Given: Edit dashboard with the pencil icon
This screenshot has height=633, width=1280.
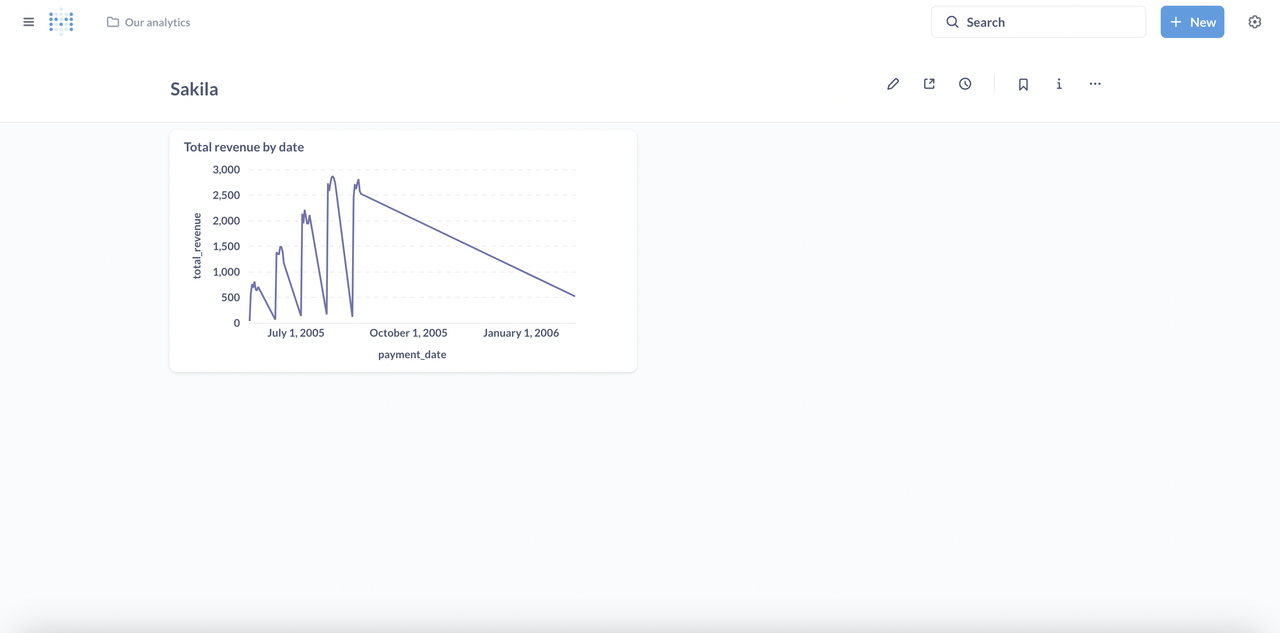Looking at the screenshot, I should [x=893, y=84].
